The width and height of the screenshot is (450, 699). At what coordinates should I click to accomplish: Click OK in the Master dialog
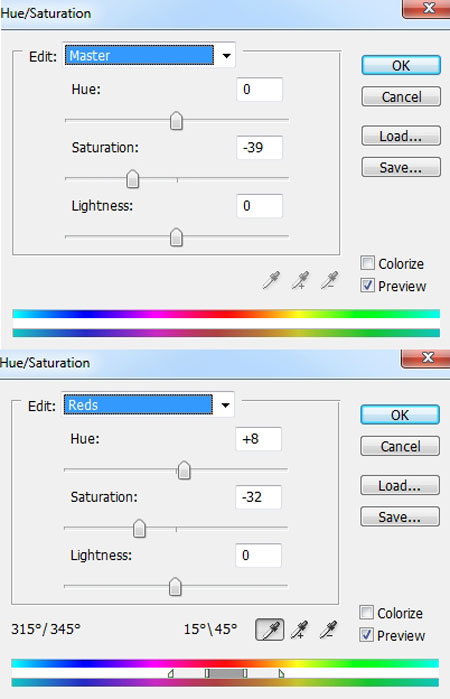pyautogui.click(x=401, y=66)
